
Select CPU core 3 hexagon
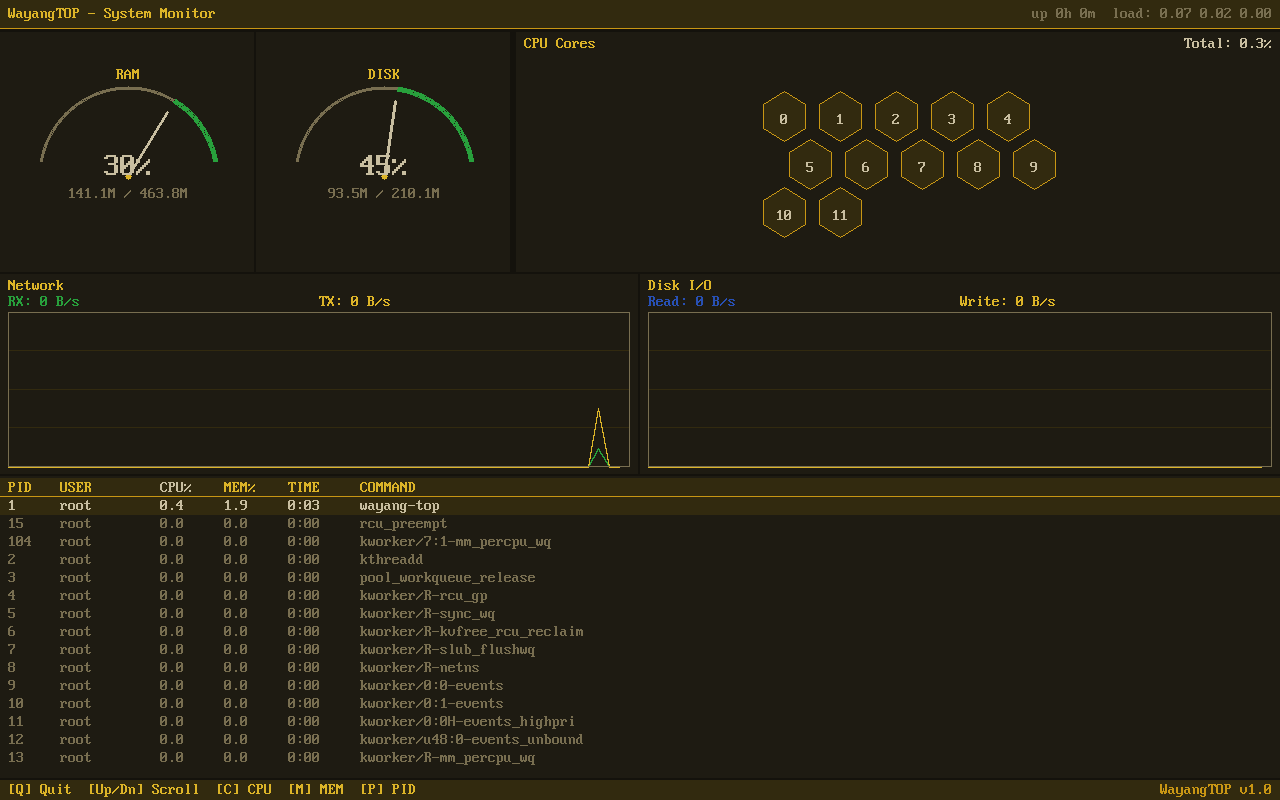952,119
